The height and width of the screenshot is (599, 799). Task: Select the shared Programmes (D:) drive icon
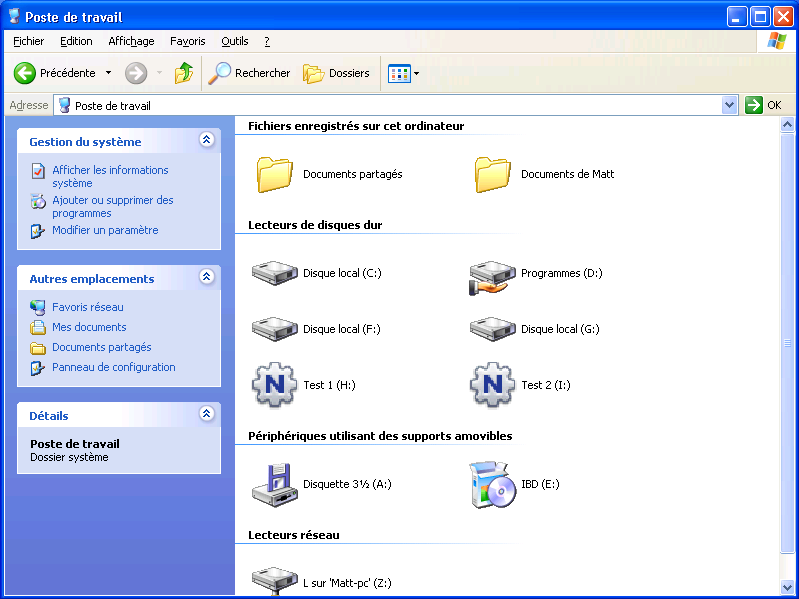492,278
